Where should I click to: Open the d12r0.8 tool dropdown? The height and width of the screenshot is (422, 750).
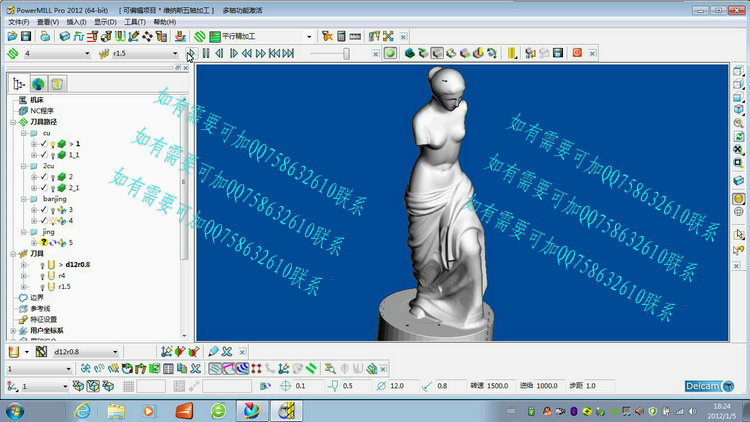tap(115, 352)
